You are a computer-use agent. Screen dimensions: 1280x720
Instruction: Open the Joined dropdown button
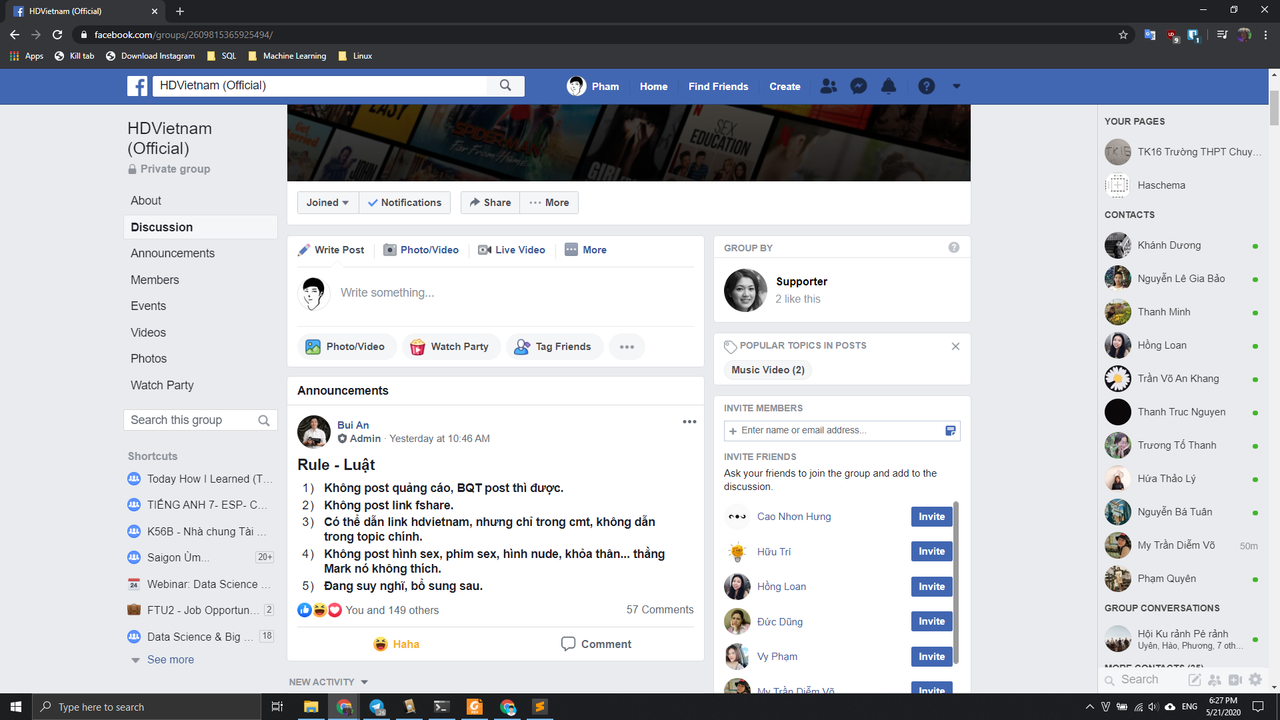328,202
